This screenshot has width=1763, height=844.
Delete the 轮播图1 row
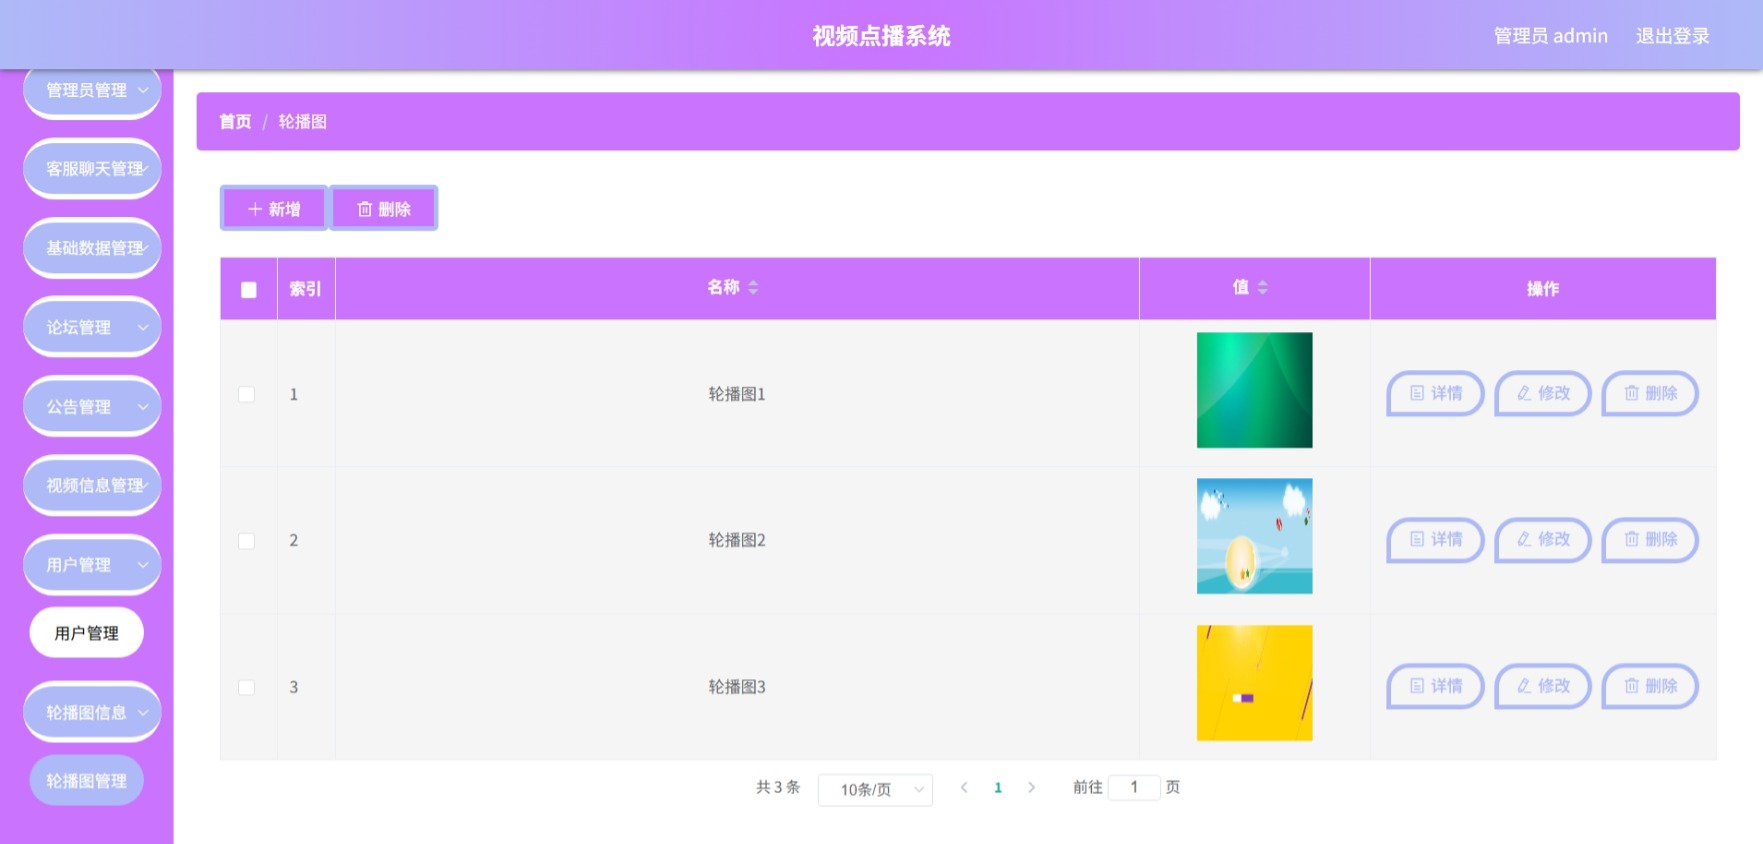1650,393
